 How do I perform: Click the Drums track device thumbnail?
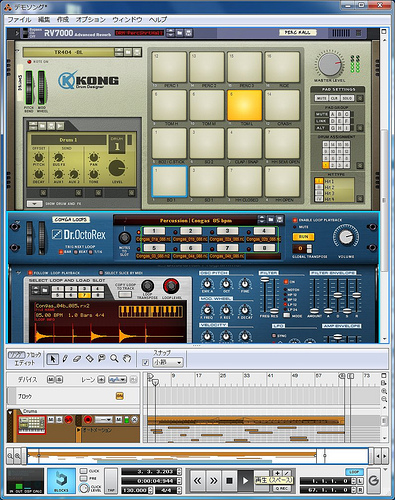32,424
